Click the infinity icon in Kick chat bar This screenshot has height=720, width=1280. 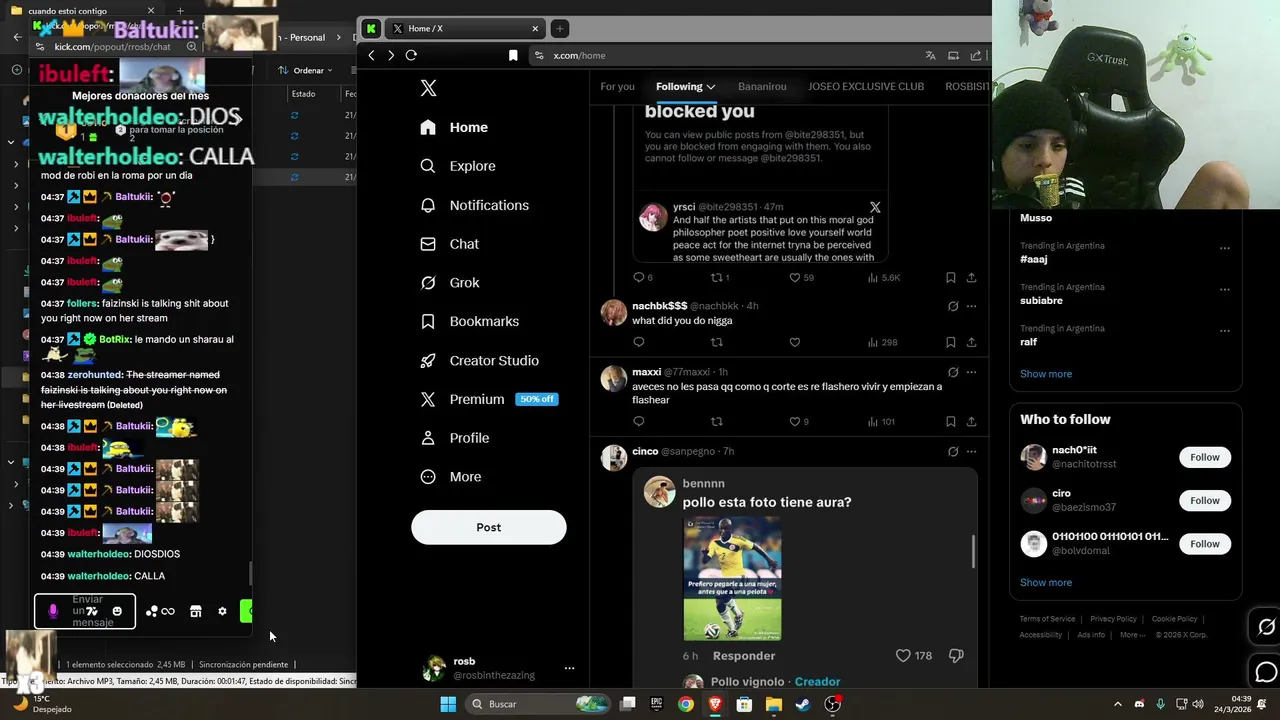point(168,611)
